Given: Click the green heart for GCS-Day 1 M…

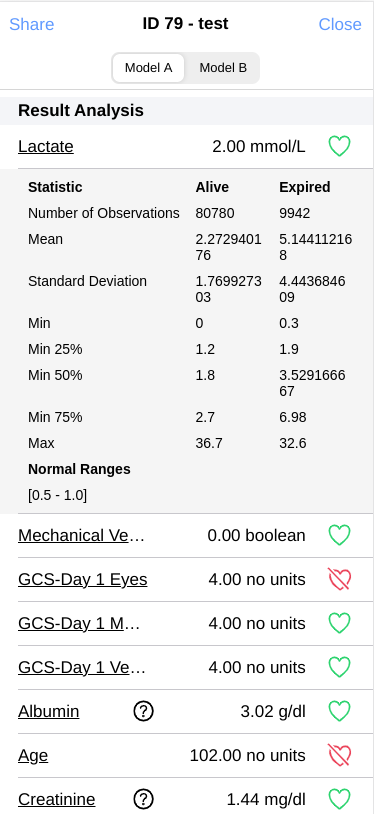Looking at the screenshot, I should 340,623.
